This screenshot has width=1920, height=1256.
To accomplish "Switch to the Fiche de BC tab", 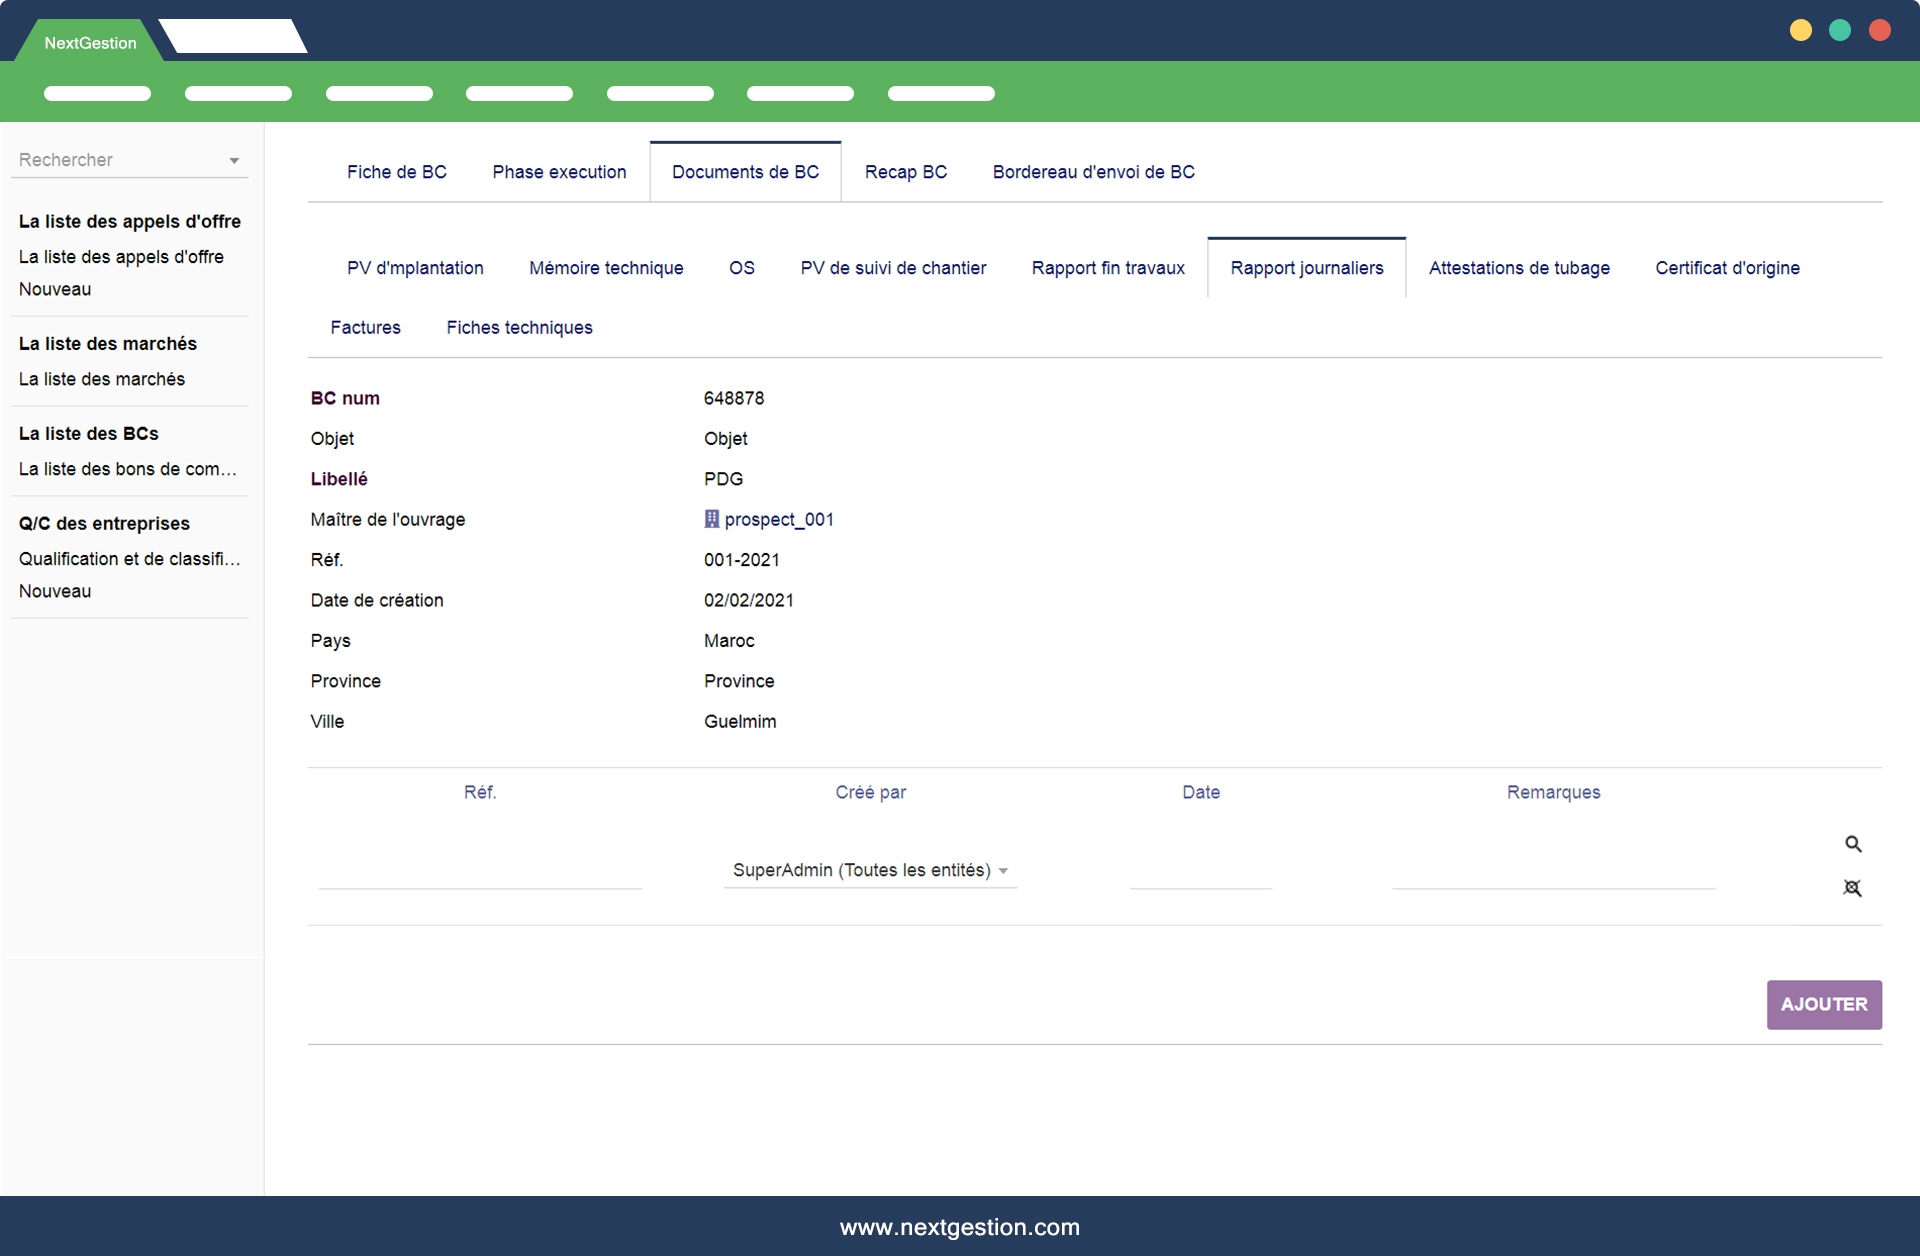I will 396,172.
